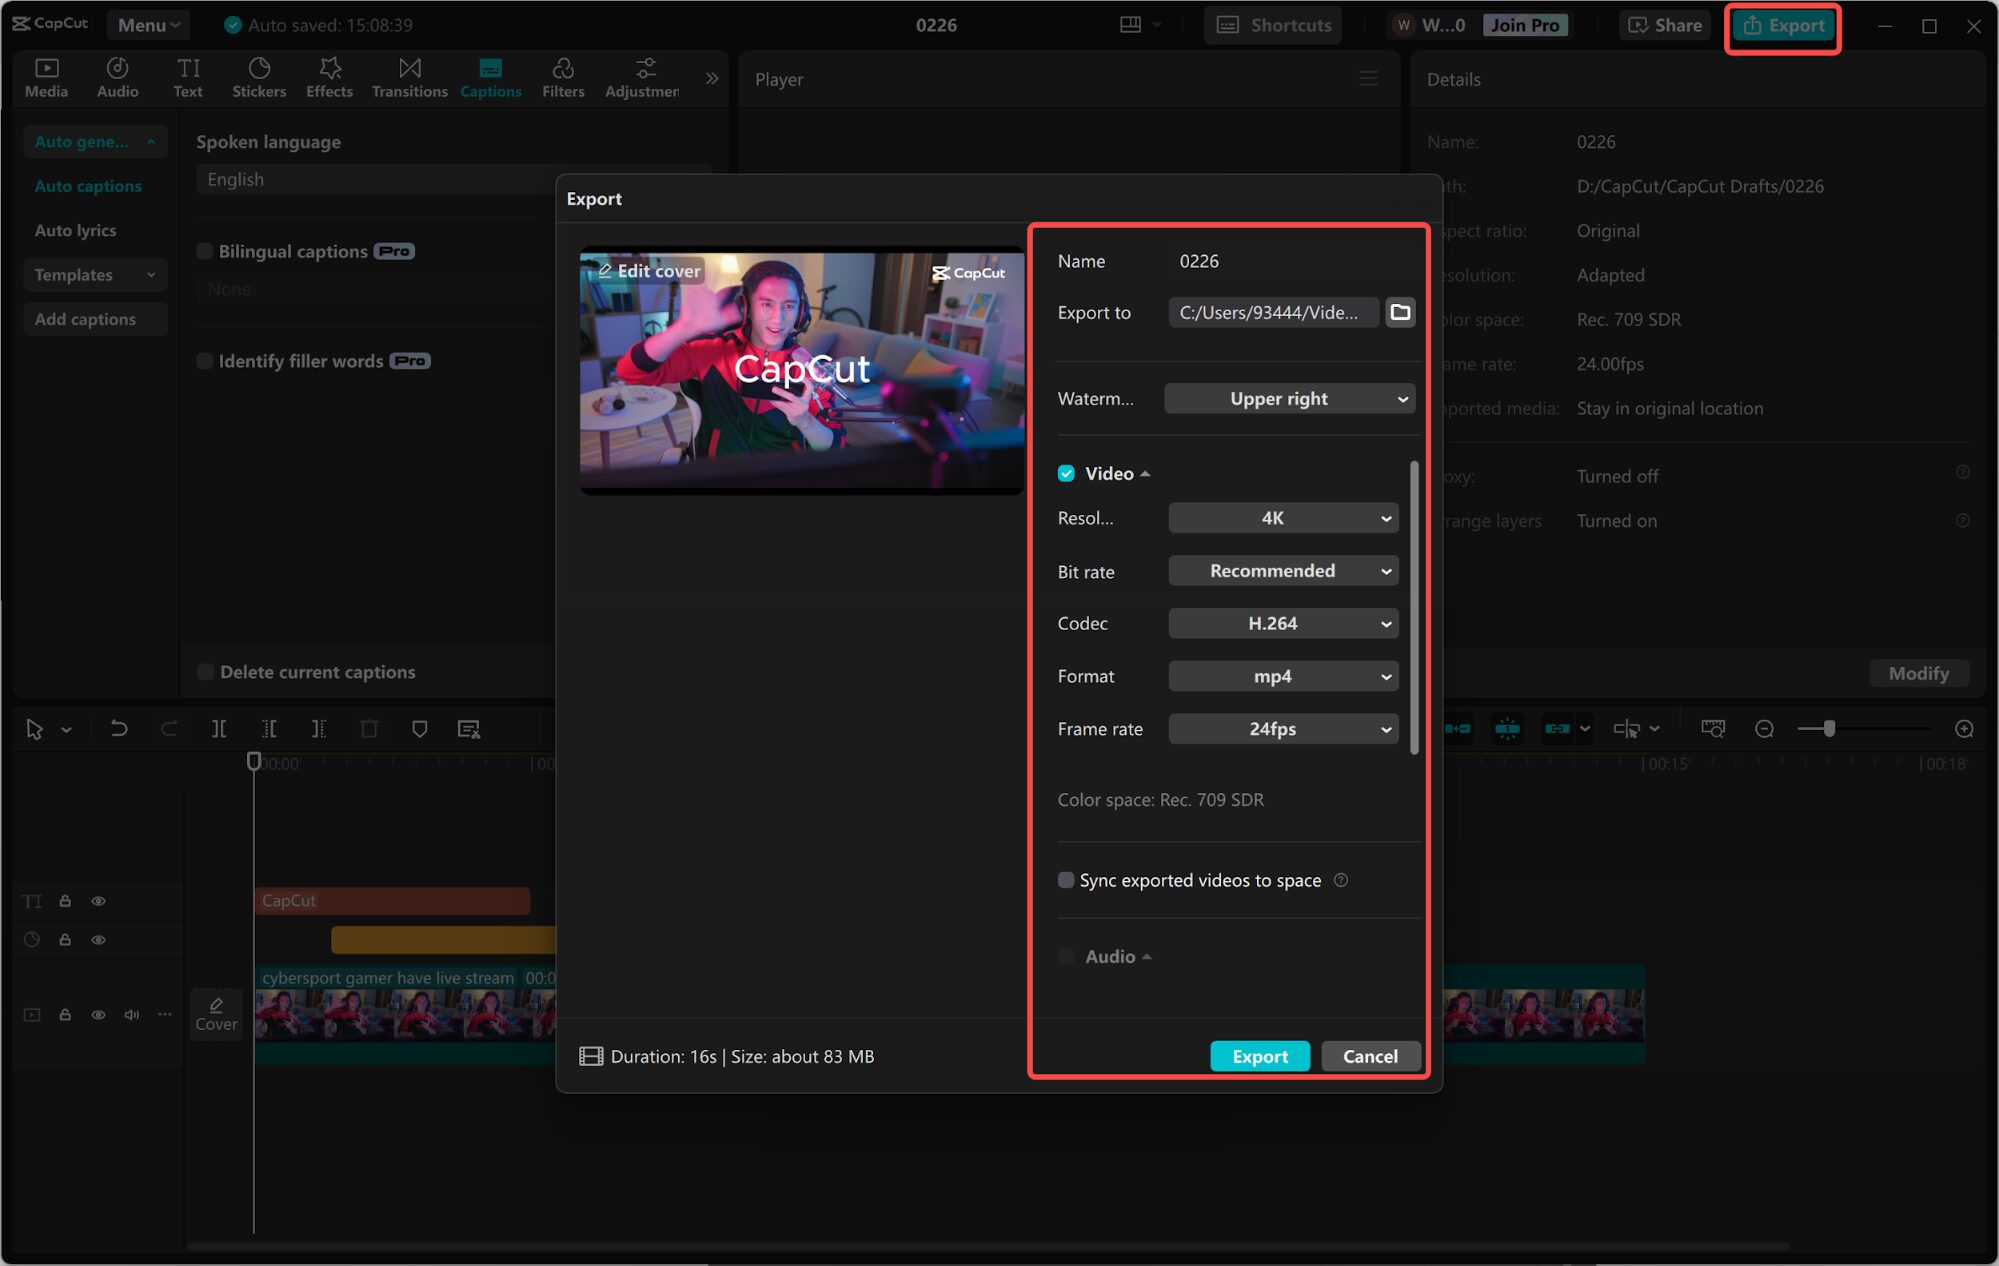Click the Delete left split icon
This screenshot has width=1999, height=1266.
(x=269, y=729)
